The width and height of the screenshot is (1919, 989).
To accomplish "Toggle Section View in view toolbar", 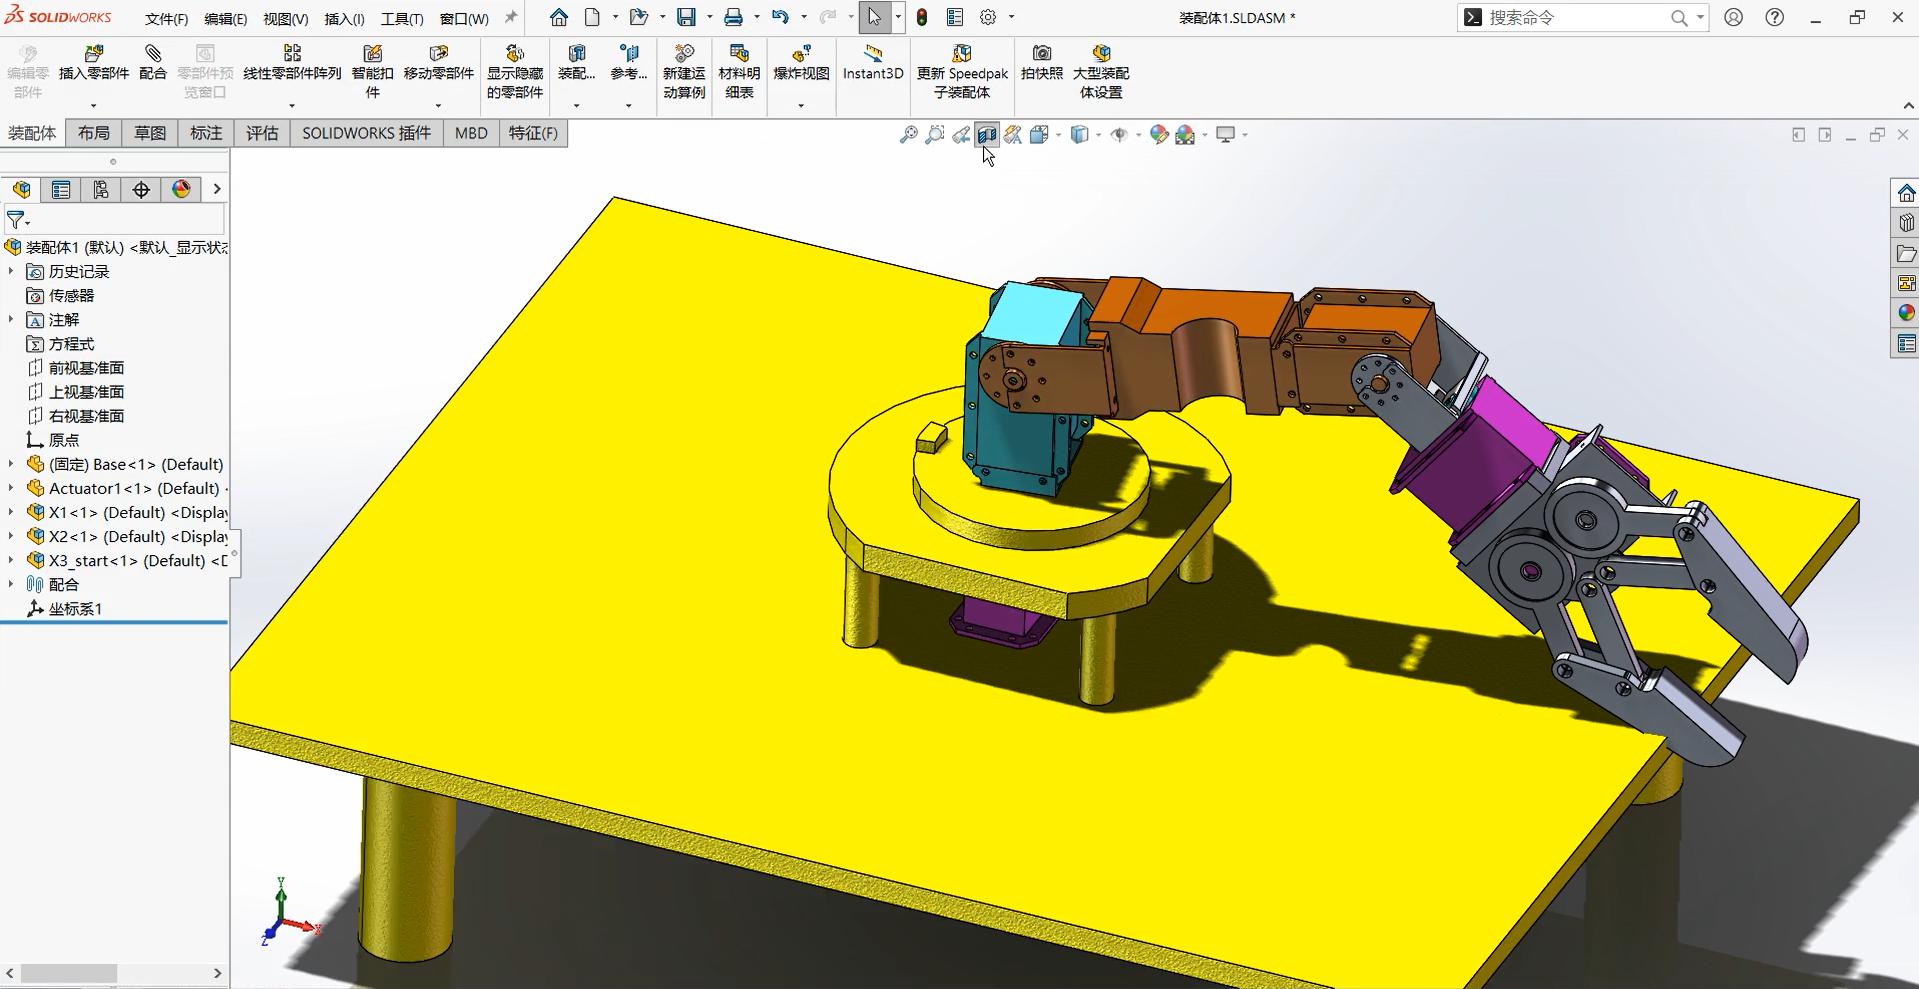I will (x=987, y=135).
